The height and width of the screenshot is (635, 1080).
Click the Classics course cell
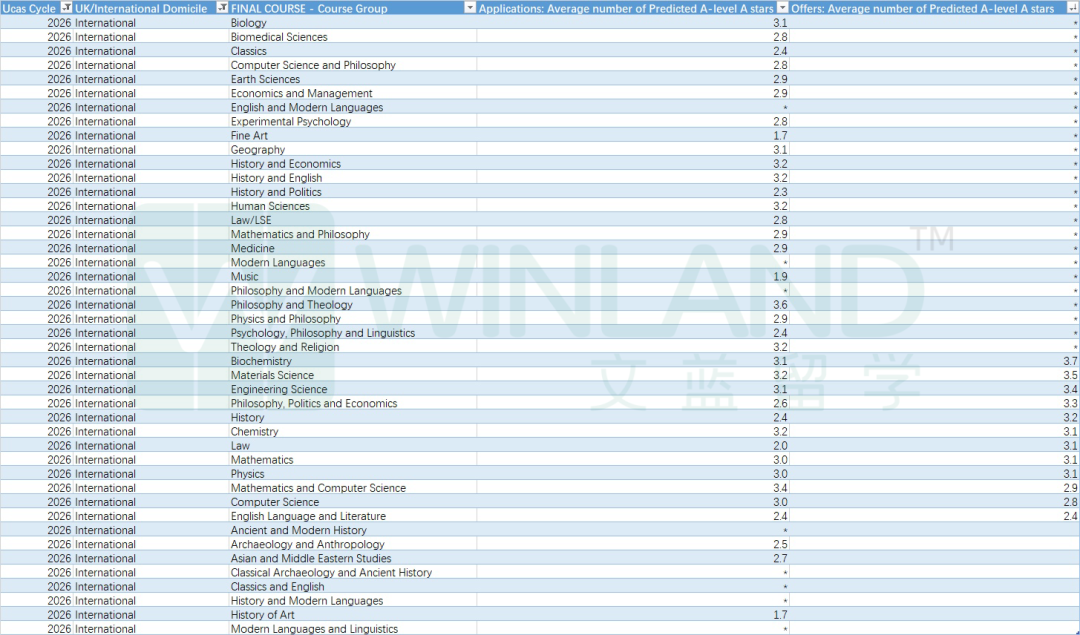[353, 51]
